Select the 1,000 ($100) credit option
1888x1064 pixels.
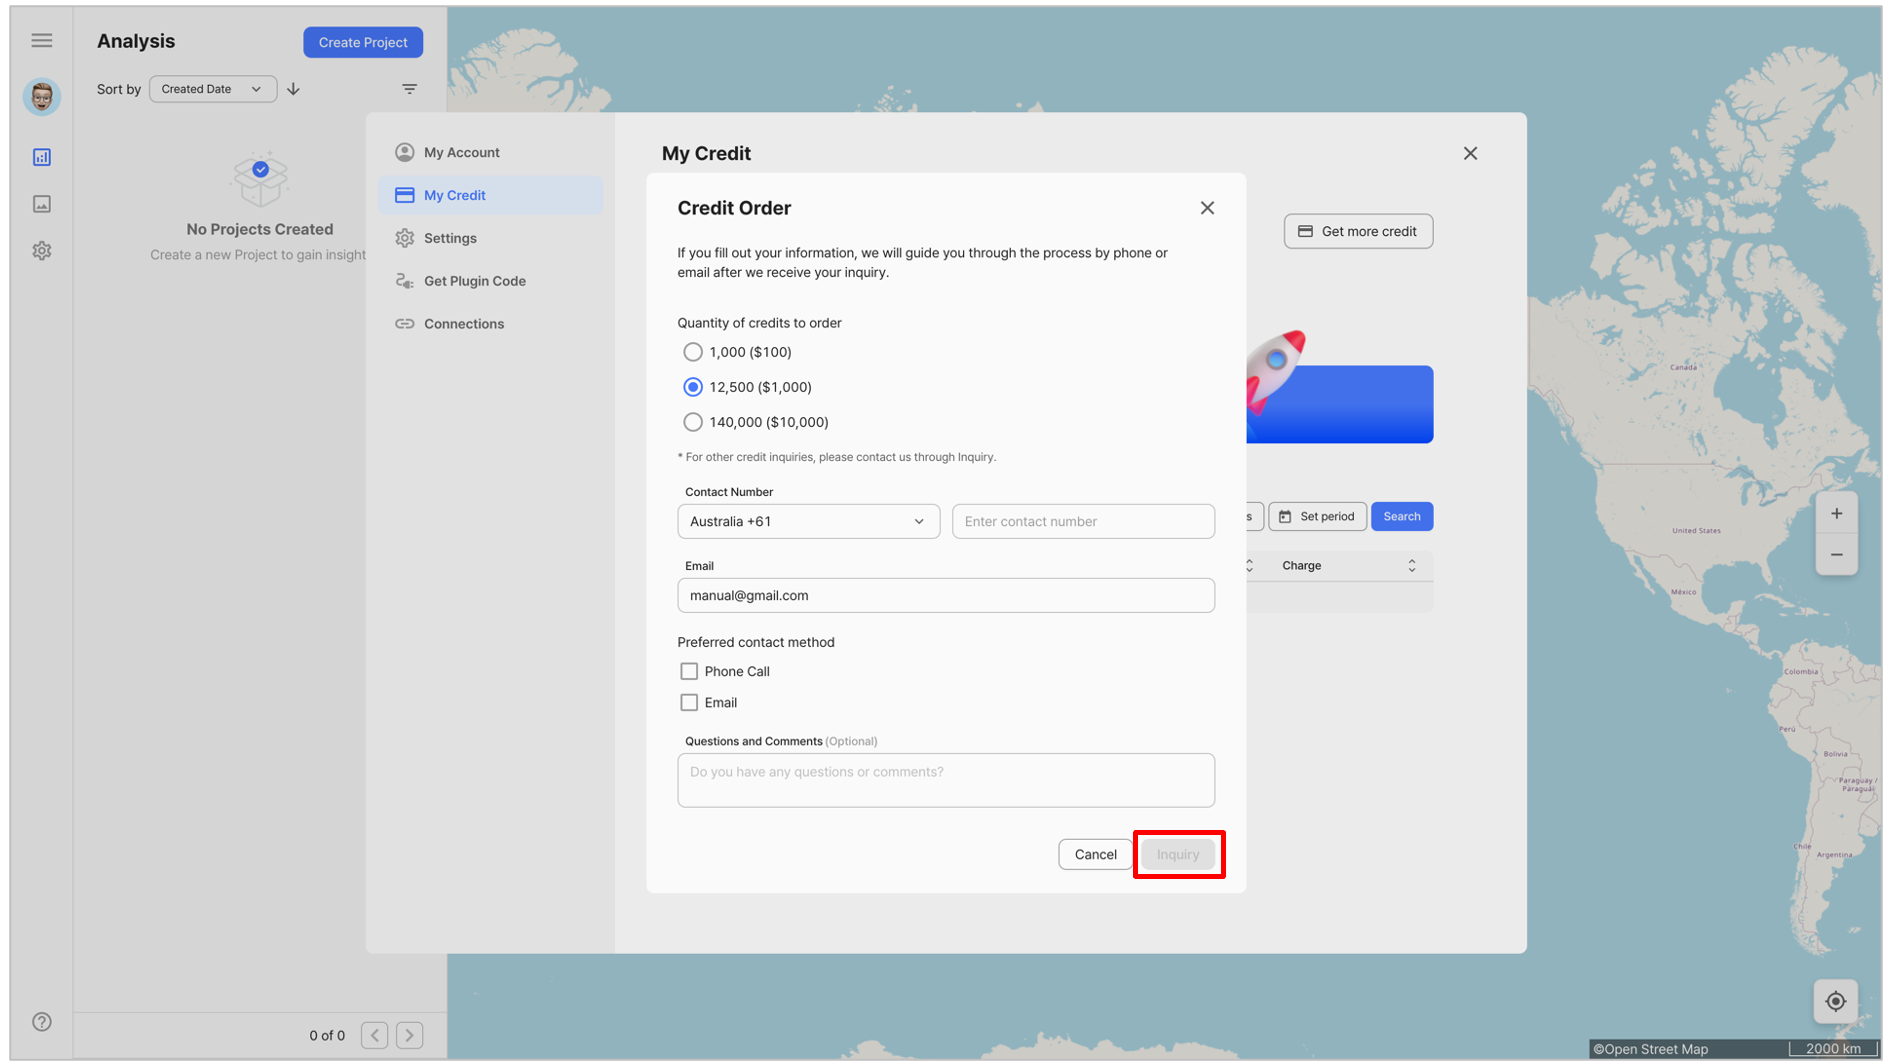tap(735, 352)
